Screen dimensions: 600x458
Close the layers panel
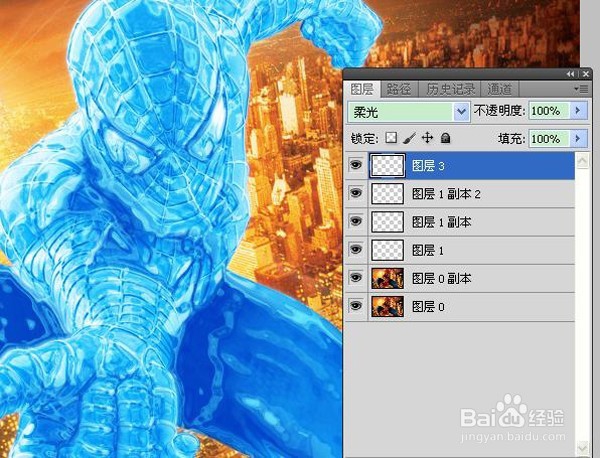tap(585, 74)
